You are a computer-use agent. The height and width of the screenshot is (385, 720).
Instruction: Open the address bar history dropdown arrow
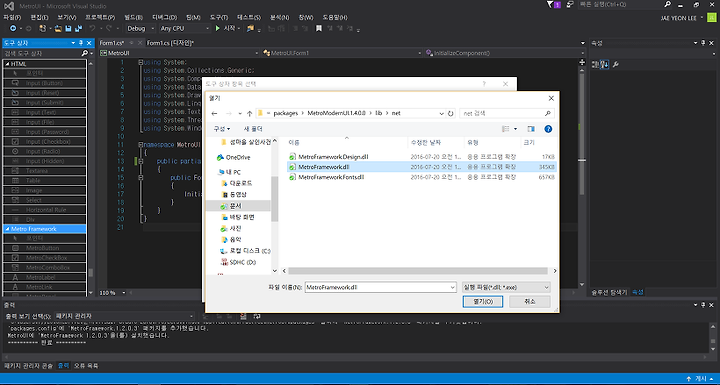tap(441, 113)
